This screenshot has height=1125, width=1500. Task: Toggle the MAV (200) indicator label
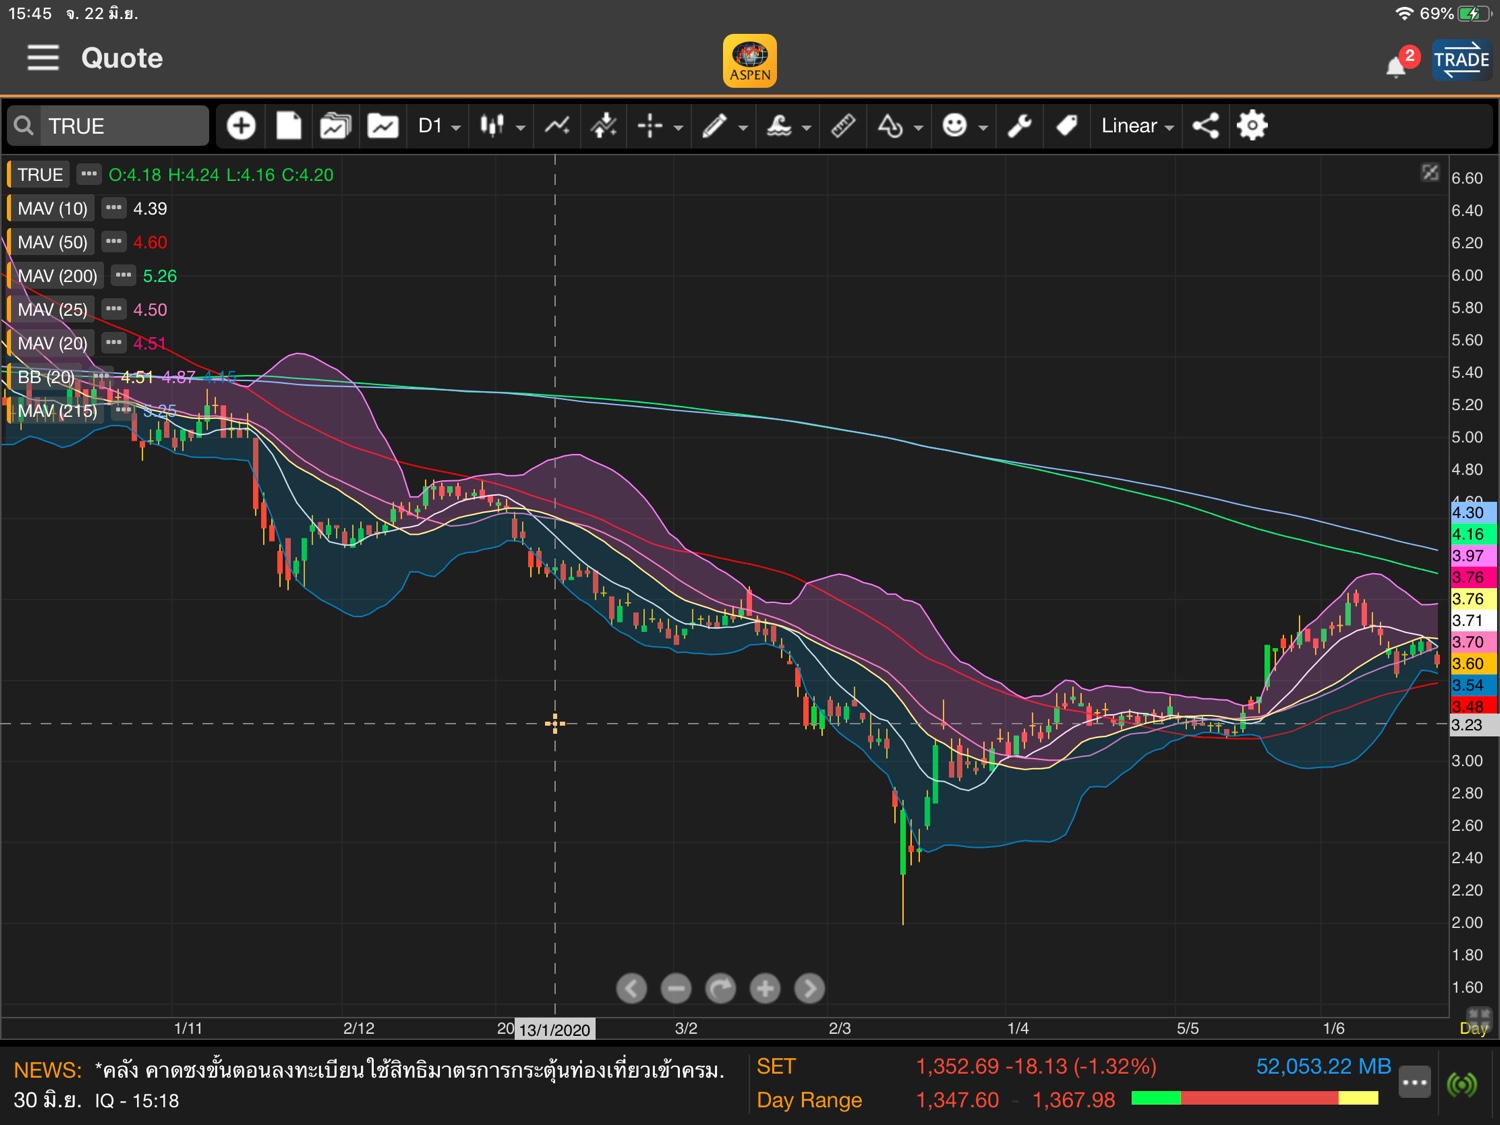click(57, 276)
